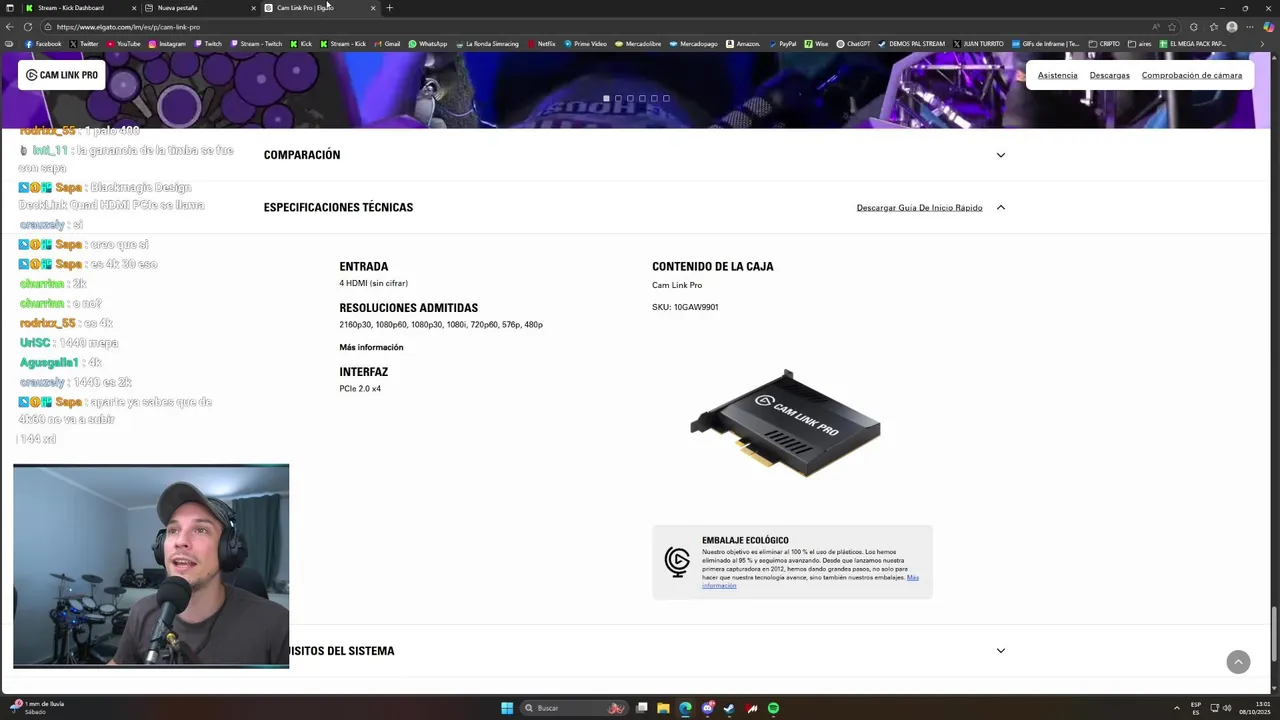Click the weather widget showing lluvia
1280x720 pixels.
tap(37, 708)
